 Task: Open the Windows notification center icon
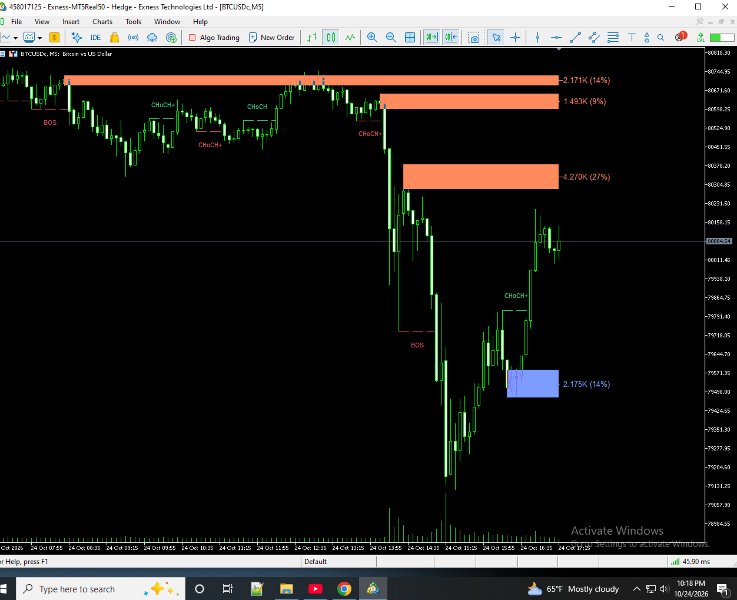click(722, 589)
